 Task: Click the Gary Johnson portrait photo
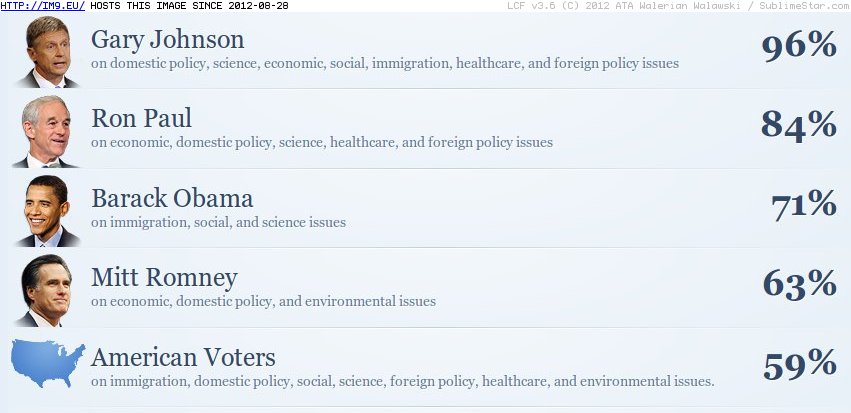click(47, 52)
